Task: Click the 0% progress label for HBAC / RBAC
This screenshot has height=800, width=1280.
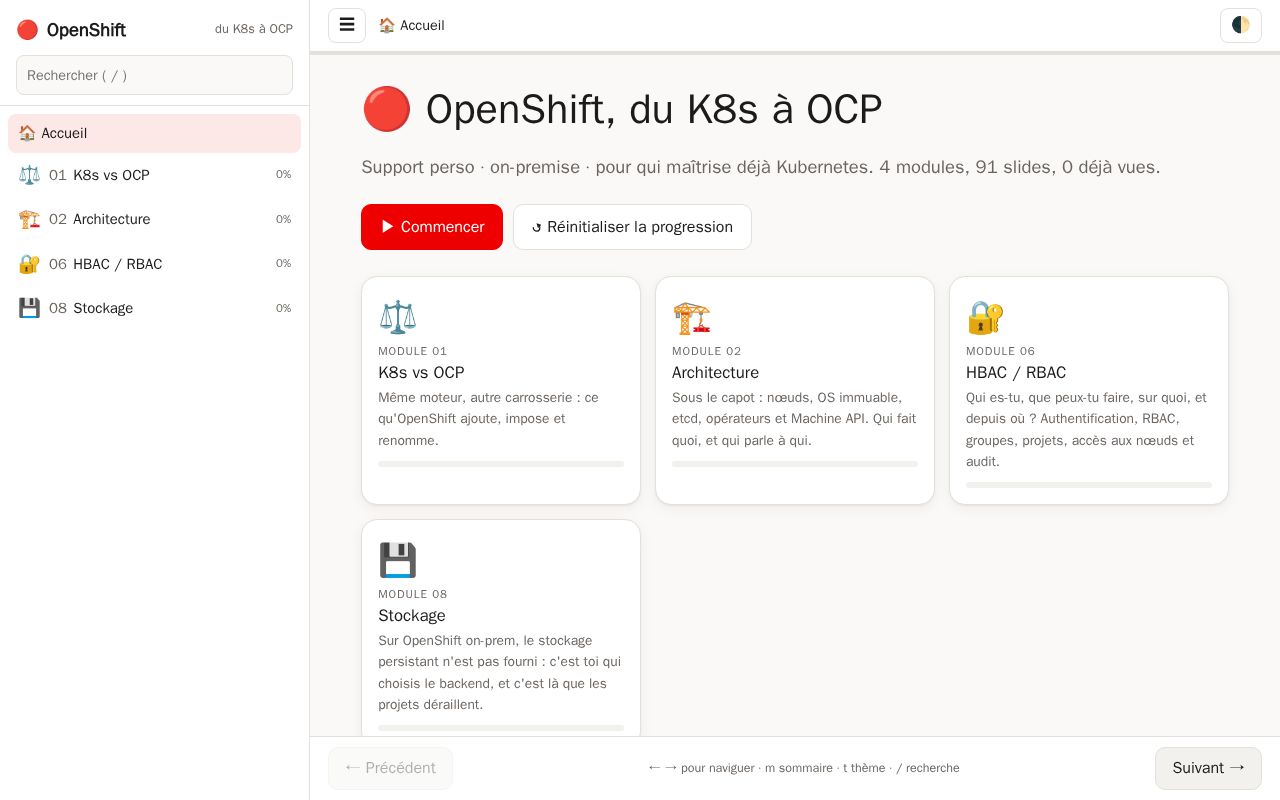Action: (x=284, y=264)
